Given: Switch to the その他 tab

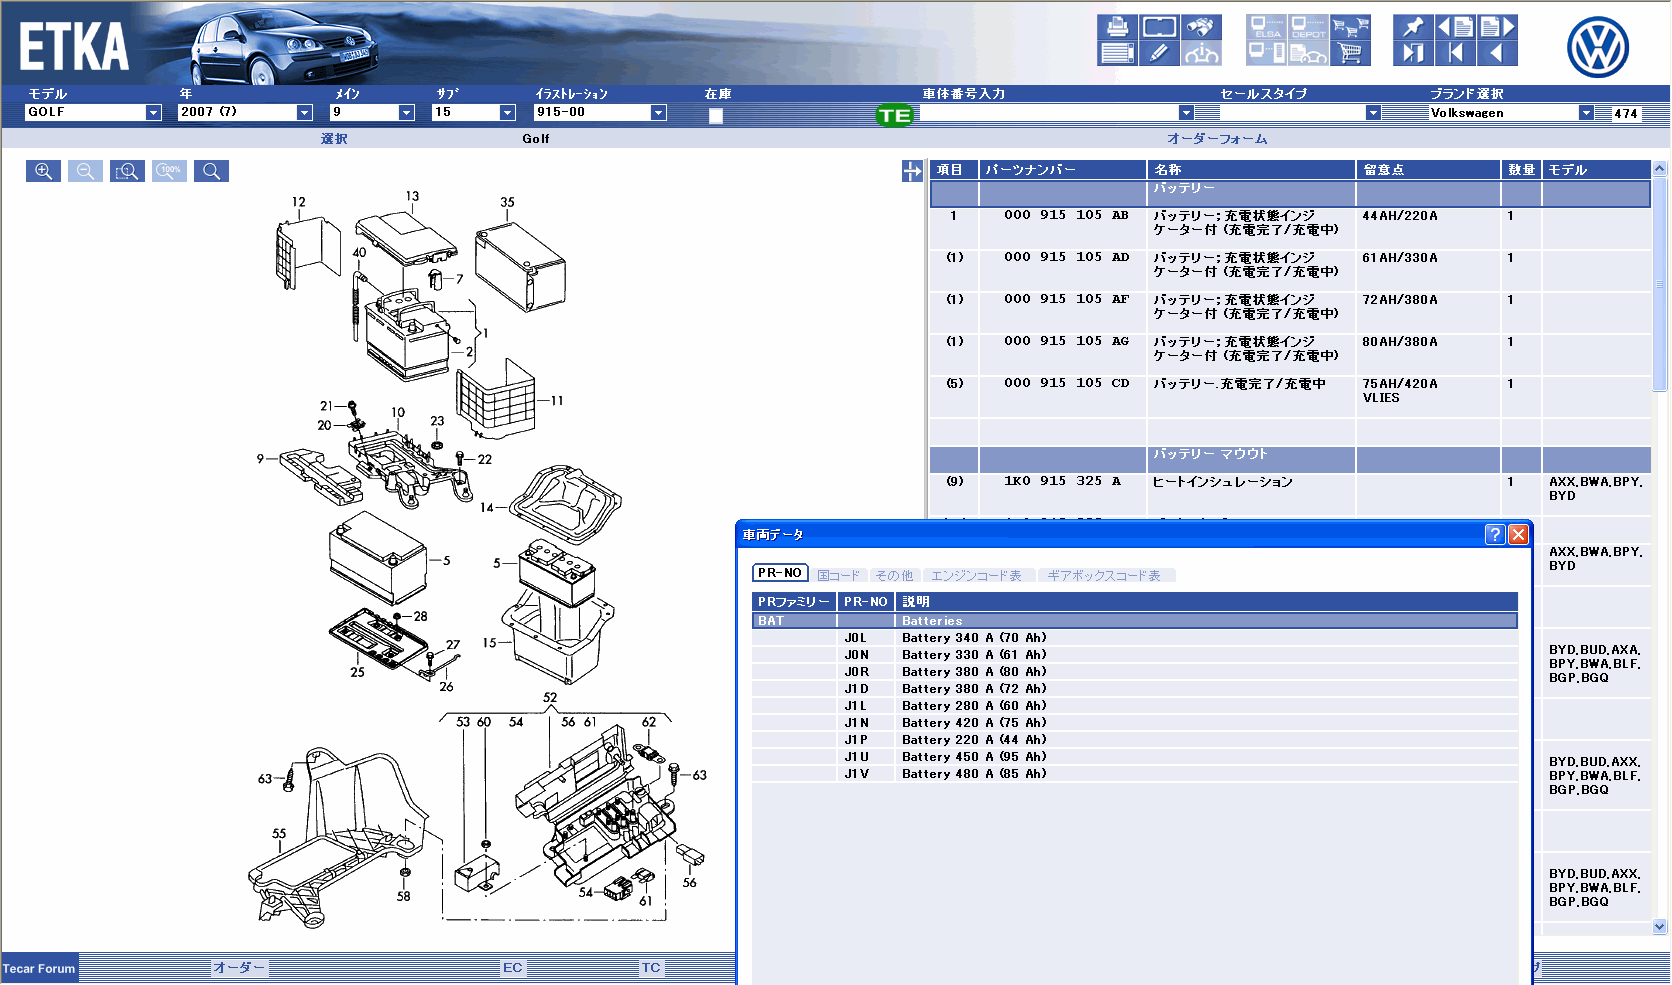Looking at the screenshot, I should [x=895, y=575].
